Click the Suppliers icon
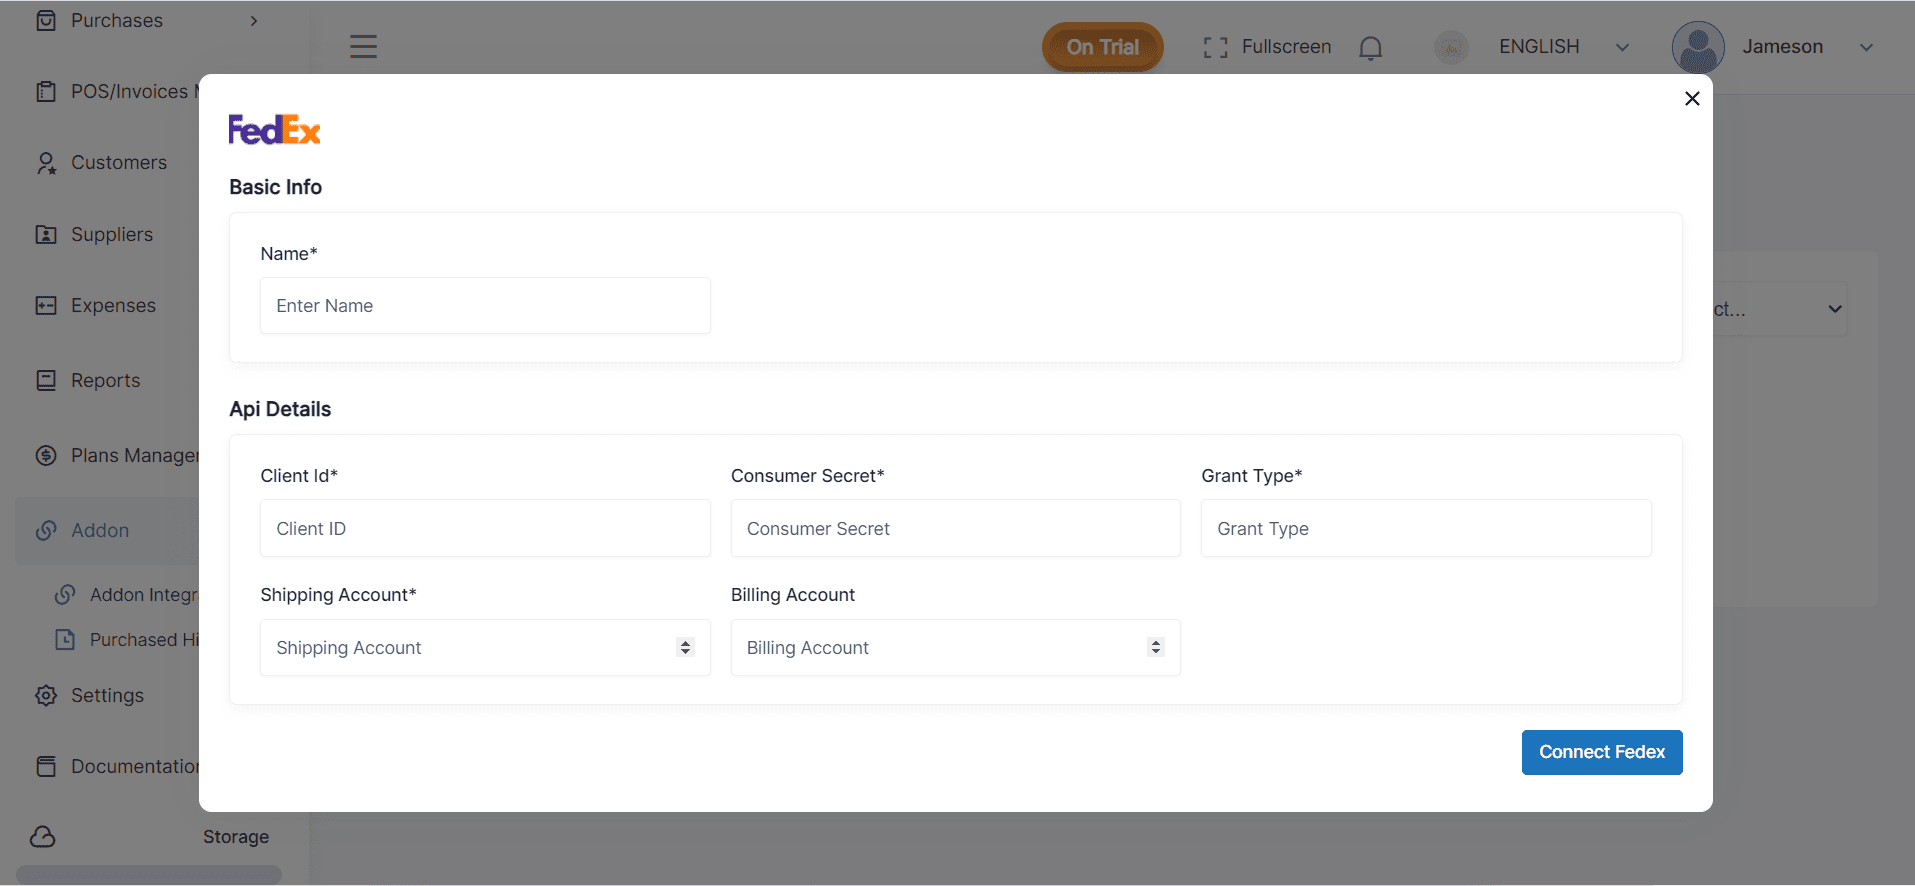This screenshot has width=1915, height=886. [x=46, y=234]
